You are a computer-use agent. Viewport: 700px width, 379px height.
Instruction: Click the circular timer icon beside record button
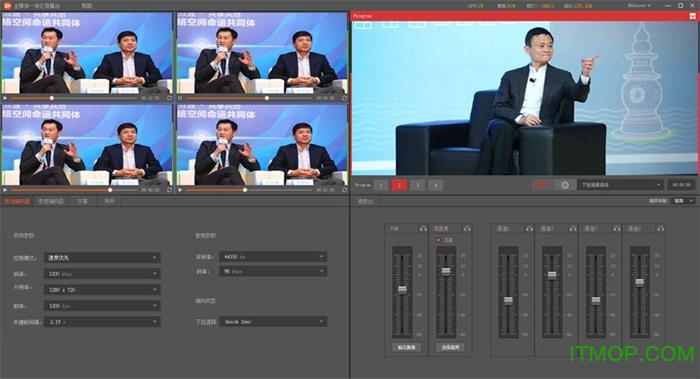click(565, 185)
